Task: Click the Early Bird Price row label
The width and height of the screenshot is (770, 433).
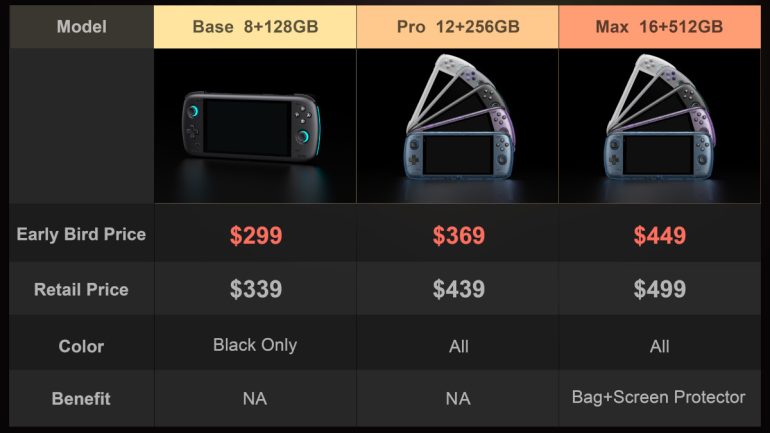Action: (x=81, y=234)
